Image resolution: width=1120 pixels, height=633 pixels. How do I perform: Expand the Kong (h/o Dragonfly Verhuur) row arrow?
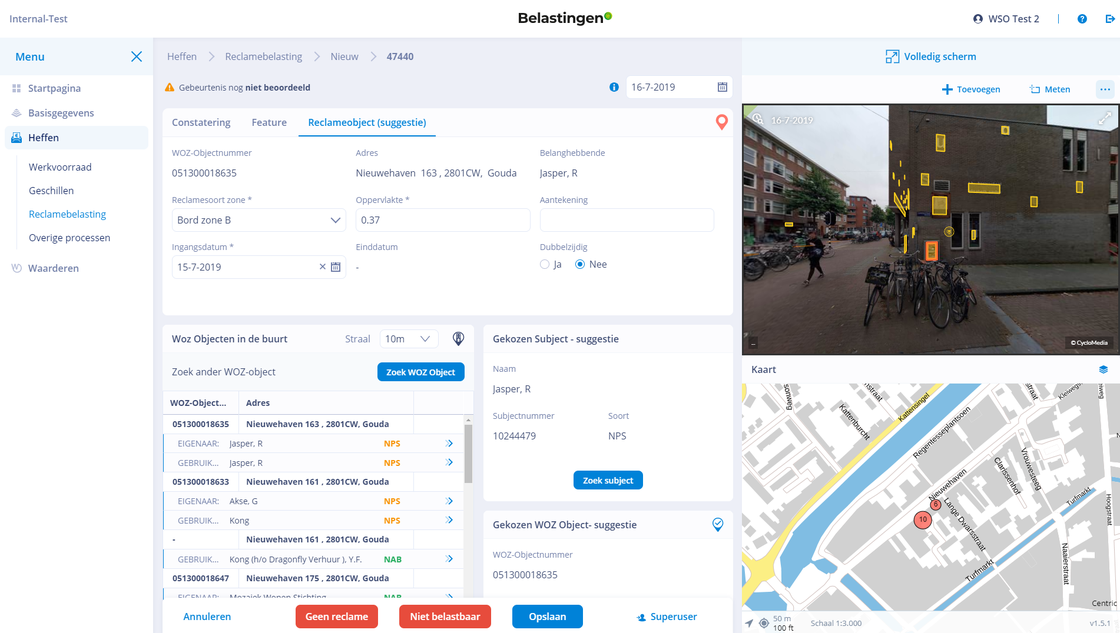[449, 559]
